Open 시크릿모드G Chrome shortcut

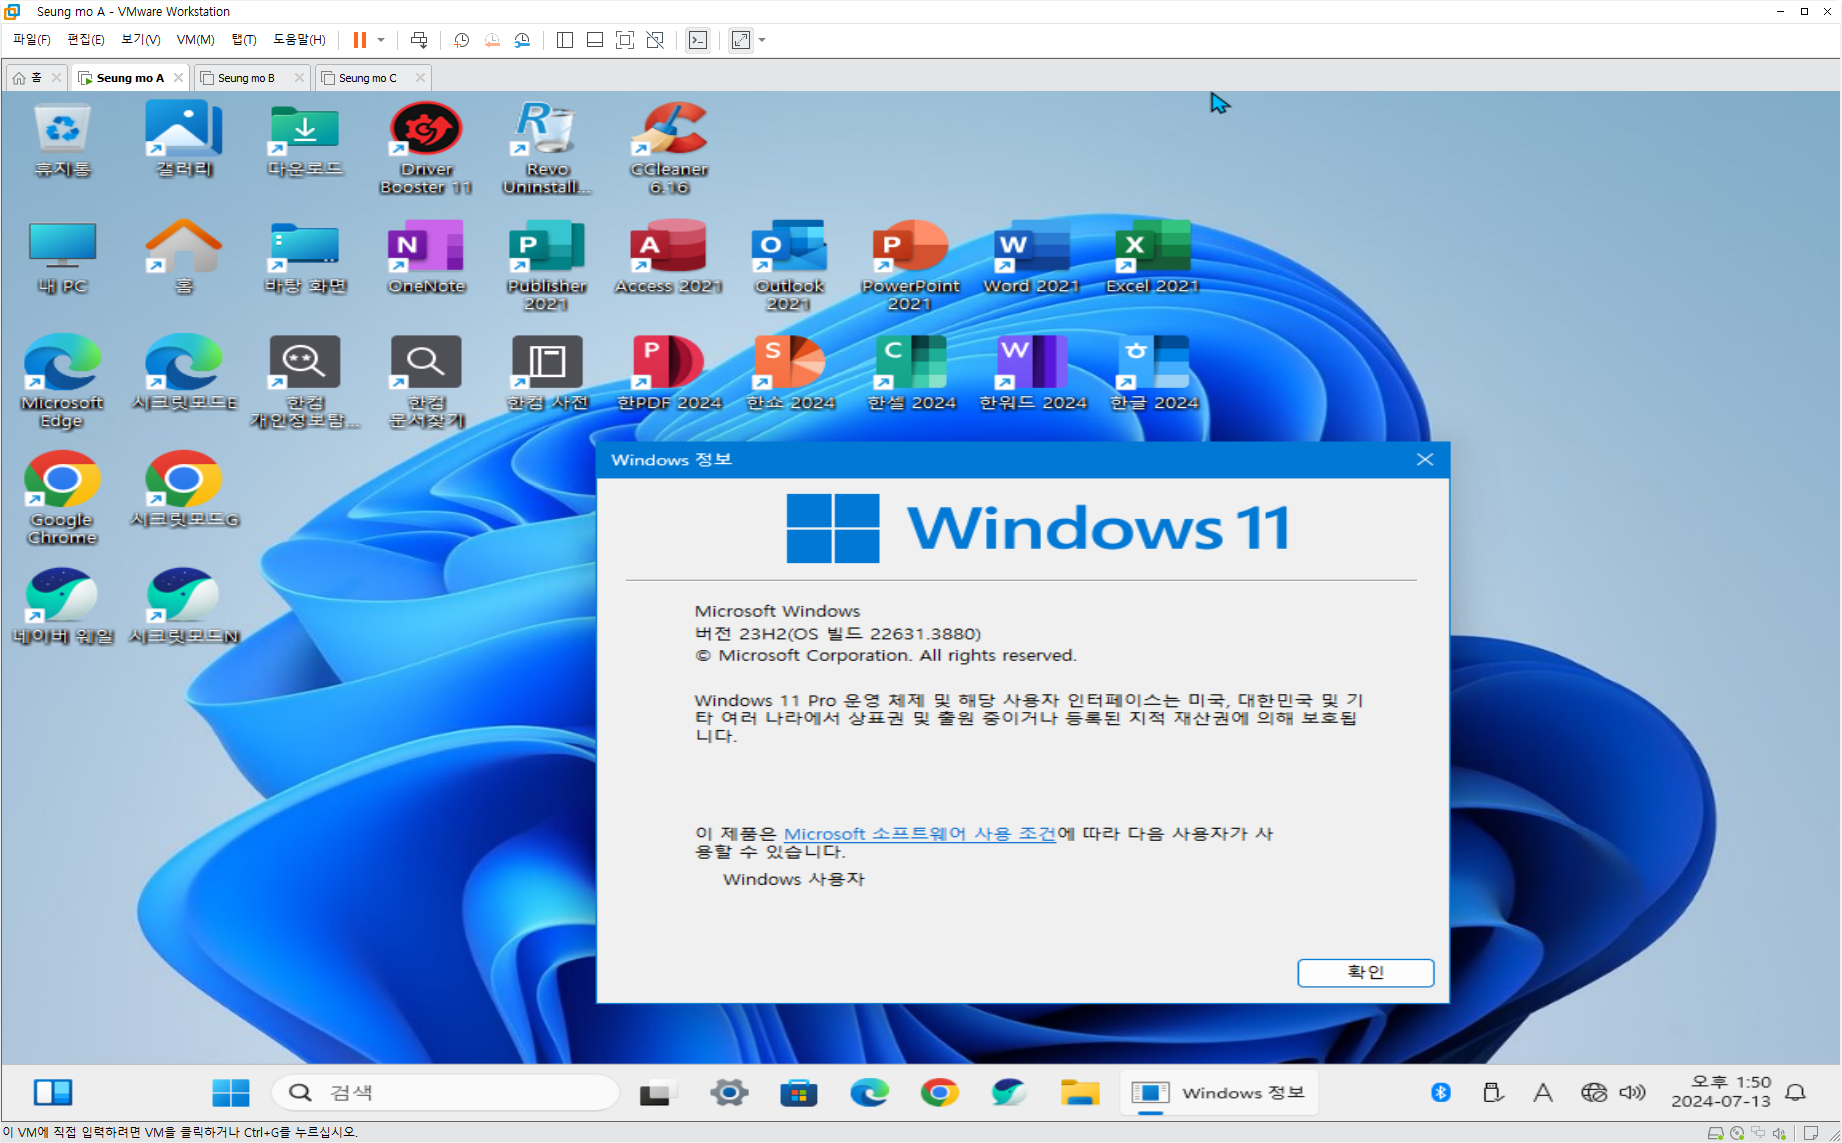pos(184,490)
